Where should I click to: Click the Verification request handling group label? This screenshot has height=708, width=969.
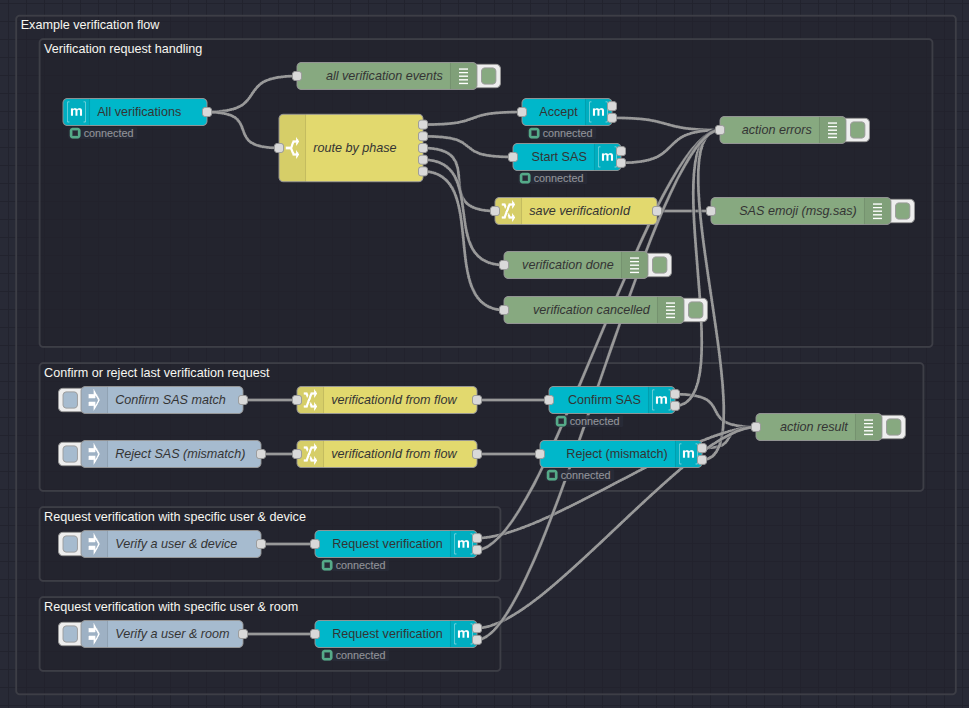[x=123, y=49]
